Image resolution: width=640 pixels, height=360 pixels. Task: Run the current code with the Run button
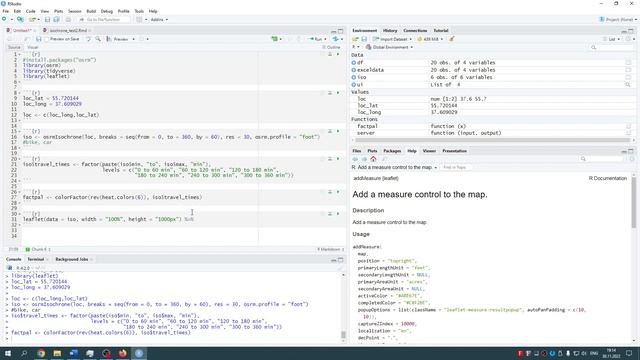[x=316, y=39]
